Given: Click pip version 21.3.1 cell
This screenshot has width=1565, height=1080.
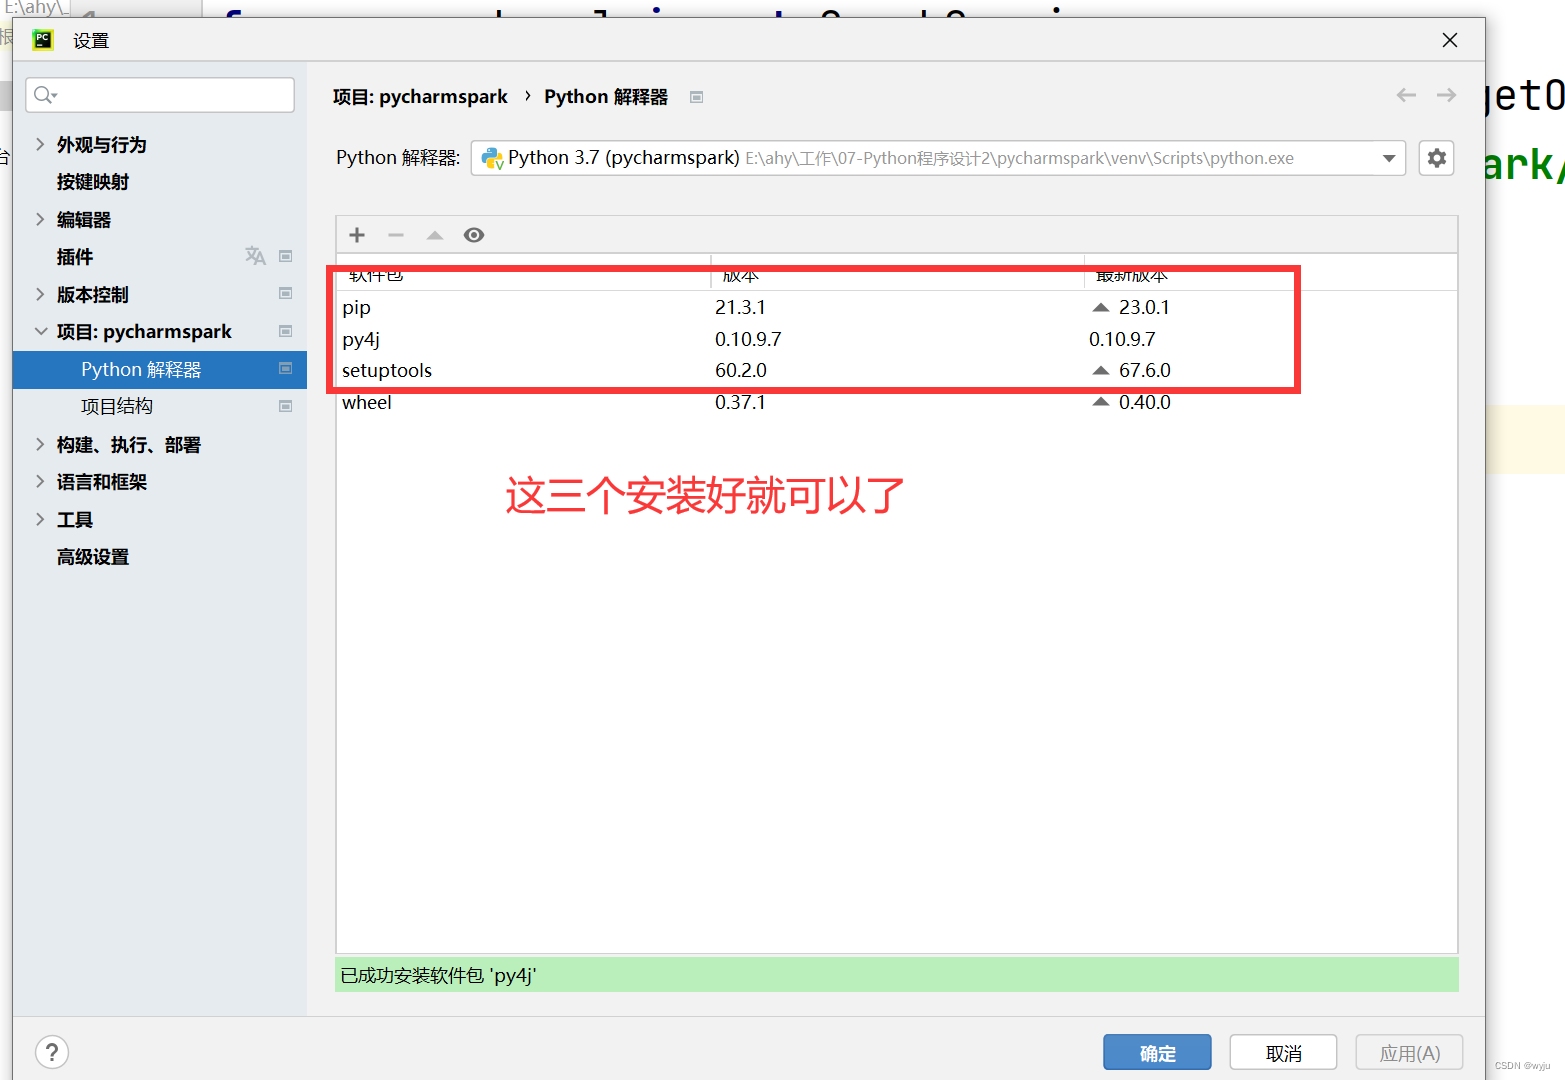Looking at the screenshot, I should pyautogui.click(x=740, y=307).
